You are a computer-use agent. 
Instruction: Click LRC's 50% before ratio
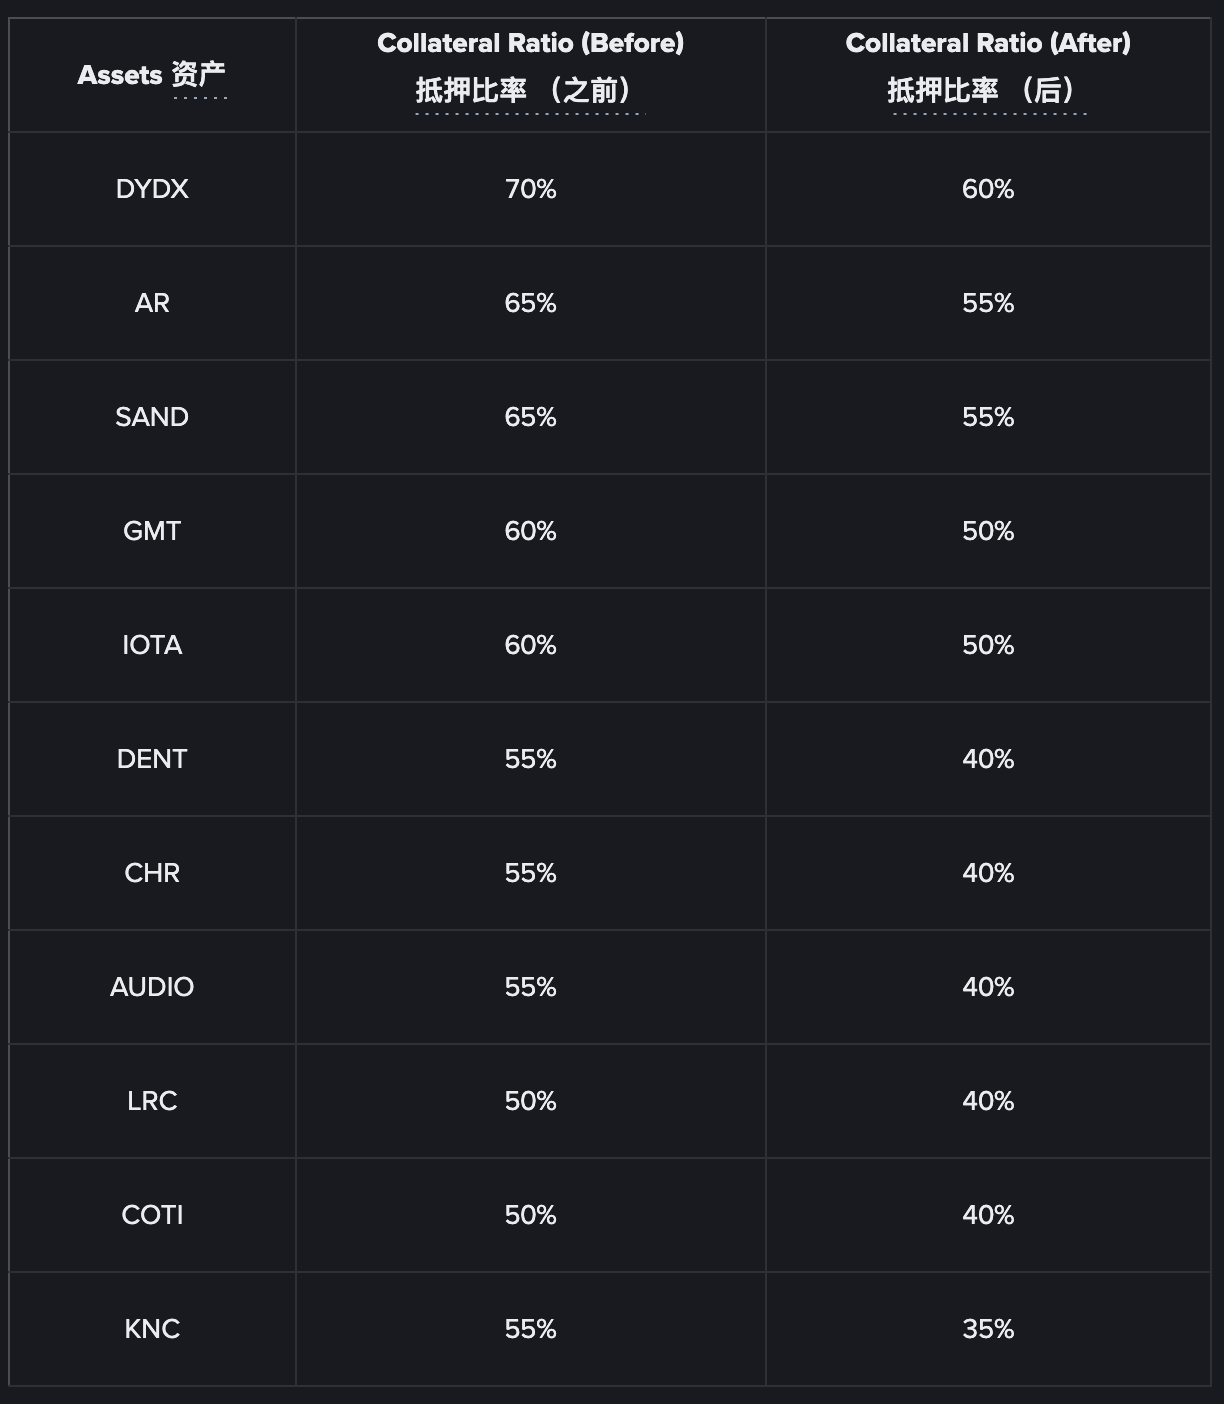(x=530, y=1101)
